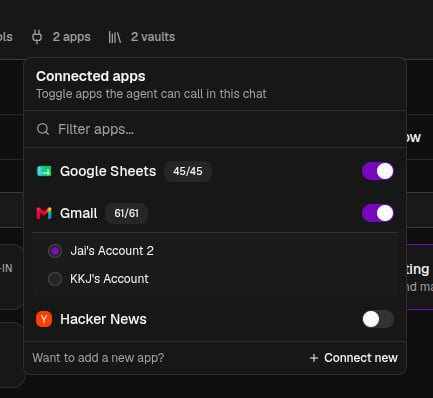Click the Gmail M logo icon
The width and height of the screenshot is (433, 398).
44,213
